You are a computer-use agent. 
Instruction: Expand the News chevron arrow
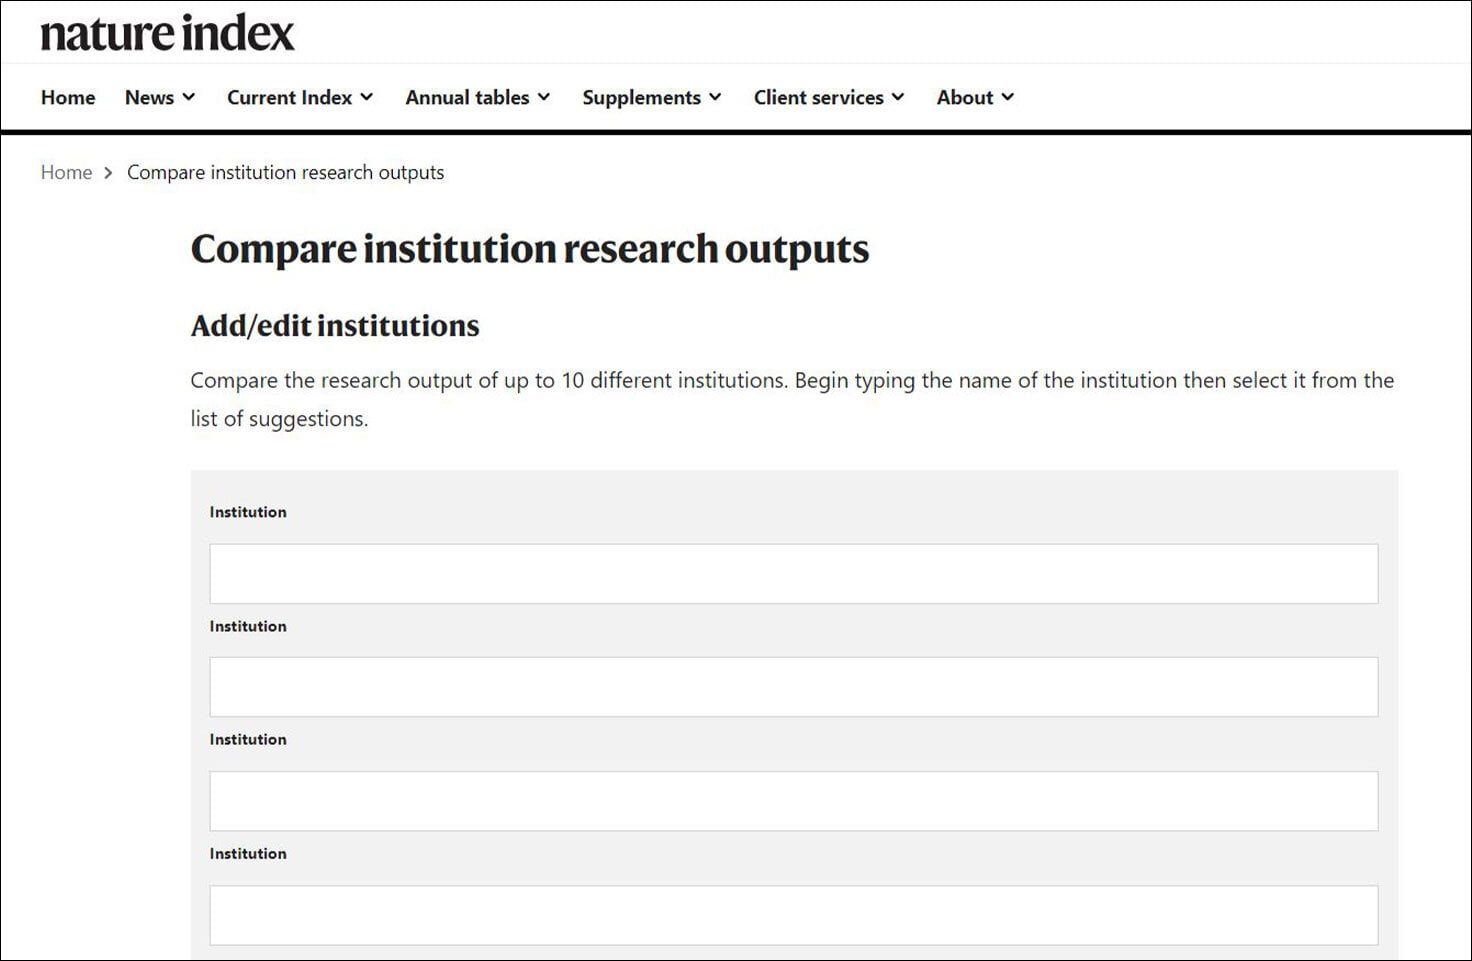(189, 97)
